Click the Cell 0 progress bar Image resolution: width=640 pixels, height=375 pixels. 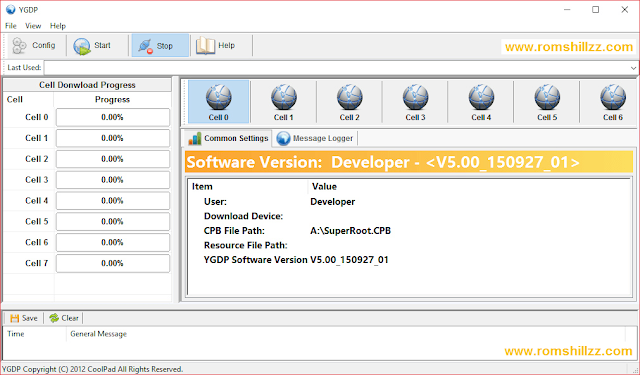[x=113, y=117]
